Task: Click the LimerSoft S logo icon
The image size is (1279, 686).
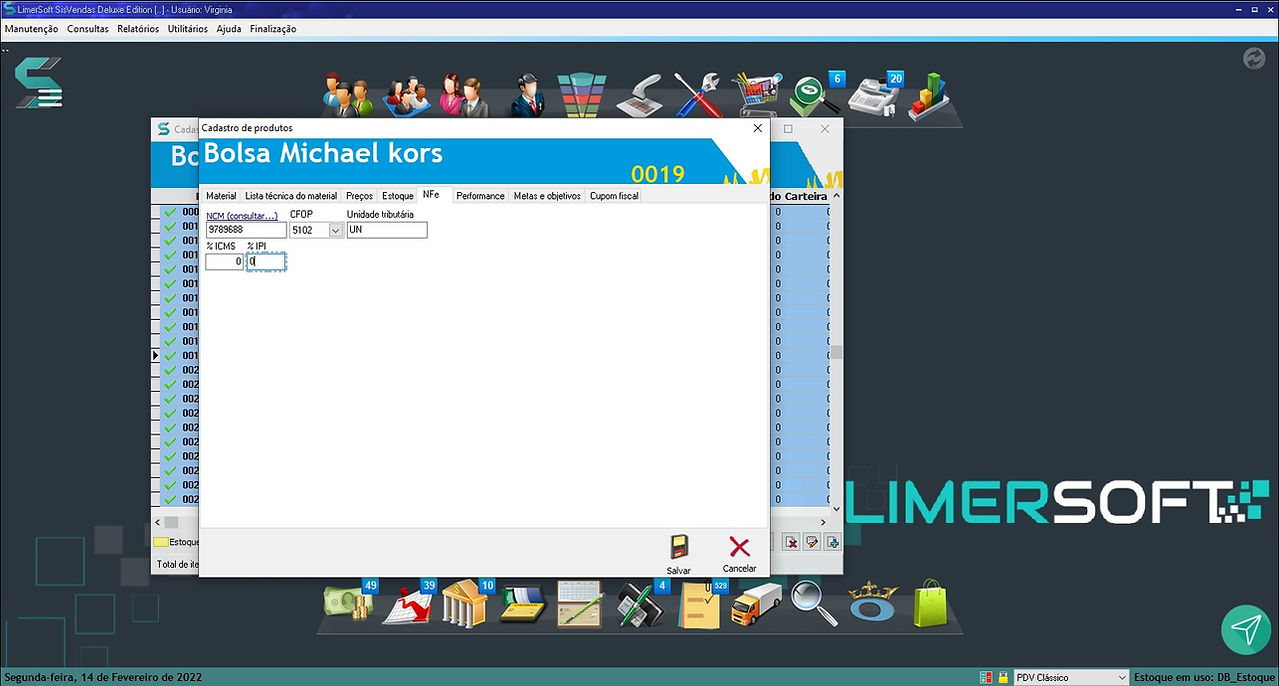Action: (39, 83)
